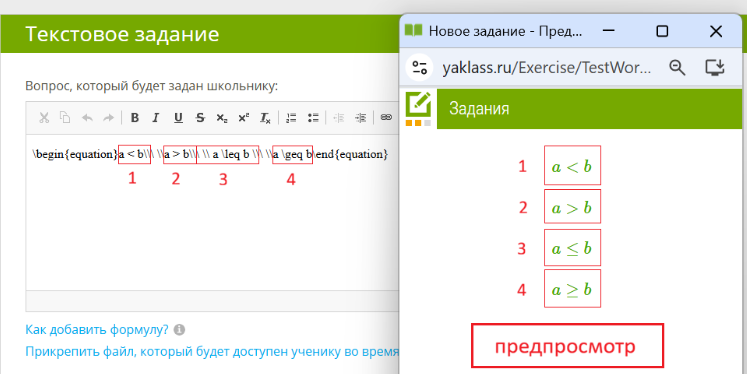
Task: Click the Insert Link chain icon
Action: [x=386, y=117]
